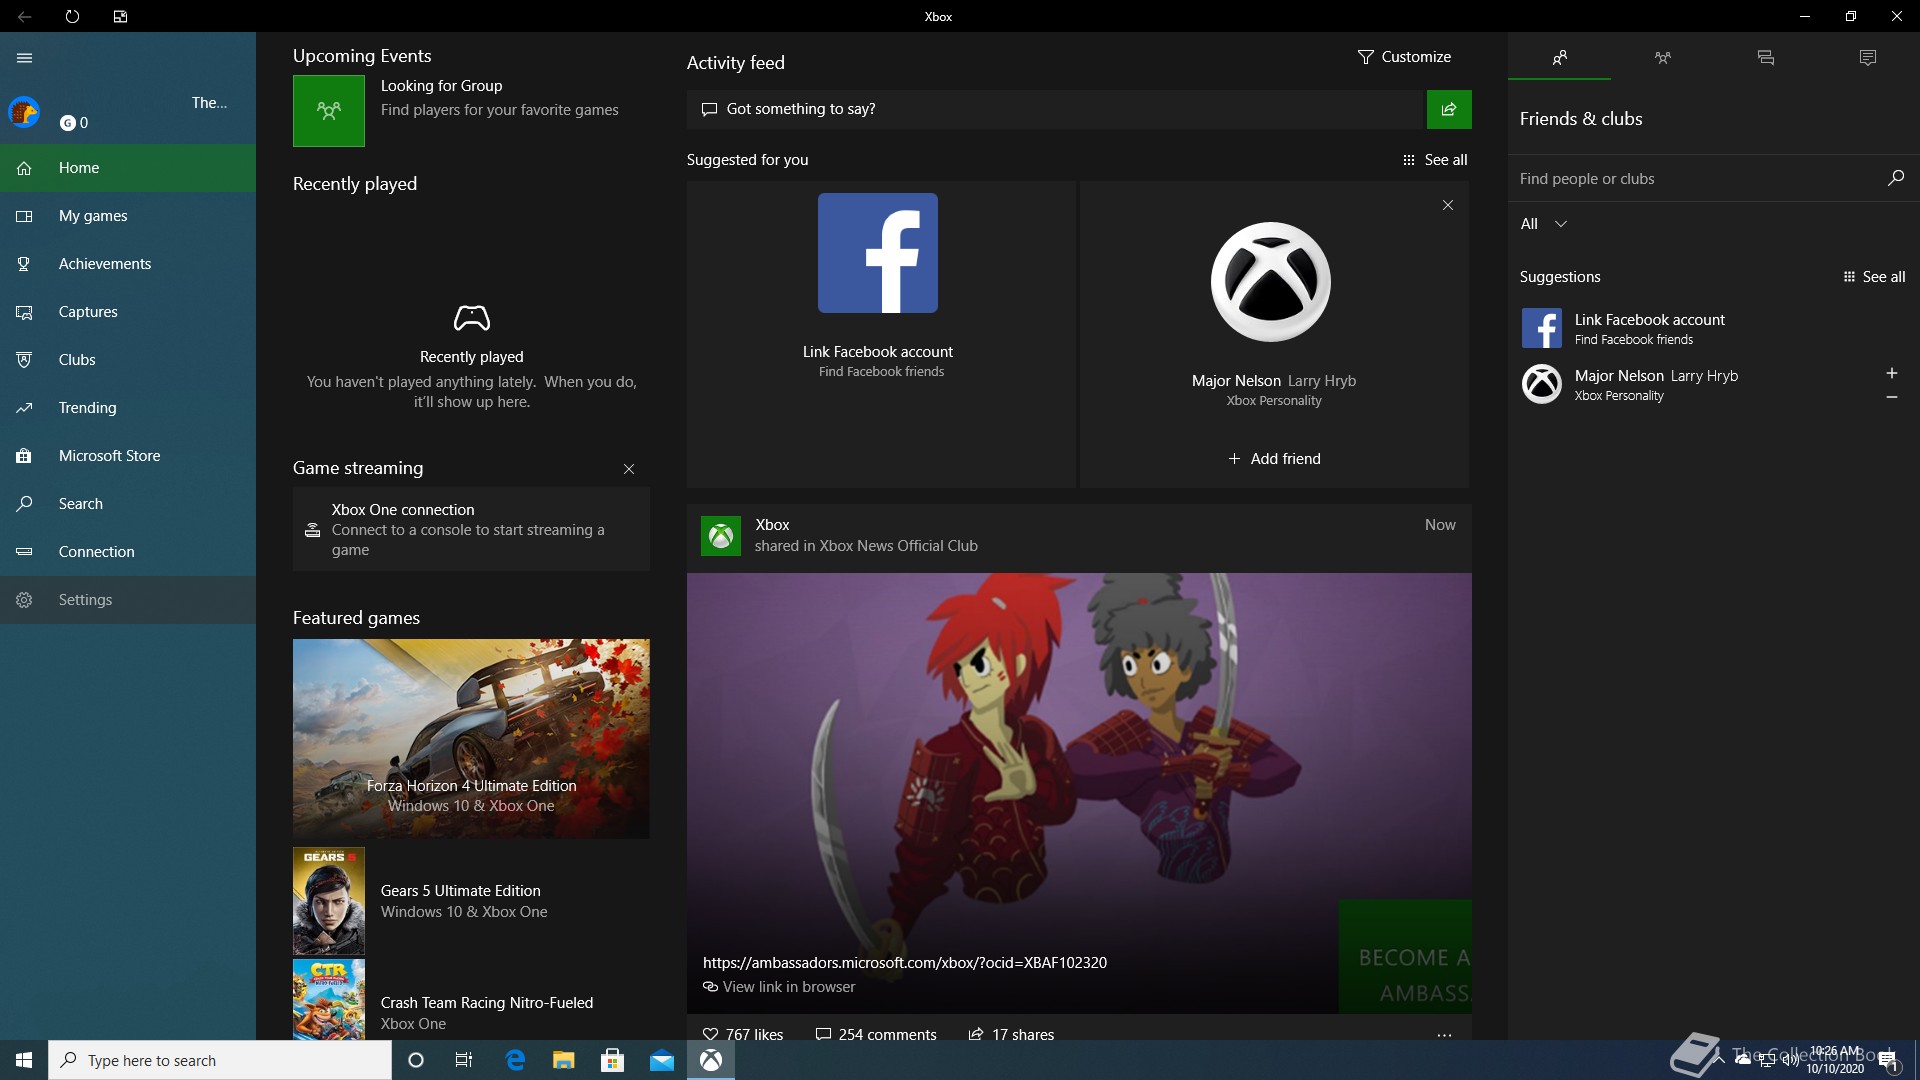Open Captures in sidebar
Viewport: 1920px width, 1080px height.
pyautogui.click(x=128, y=312)
